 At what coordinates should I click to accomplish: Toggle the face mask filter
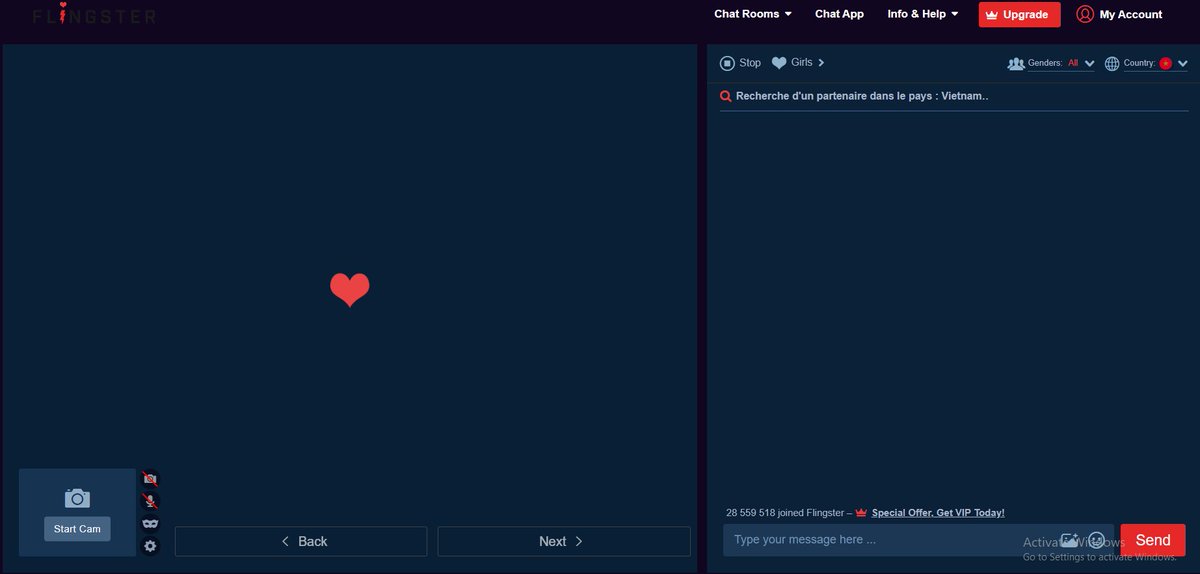coord(150,523)
